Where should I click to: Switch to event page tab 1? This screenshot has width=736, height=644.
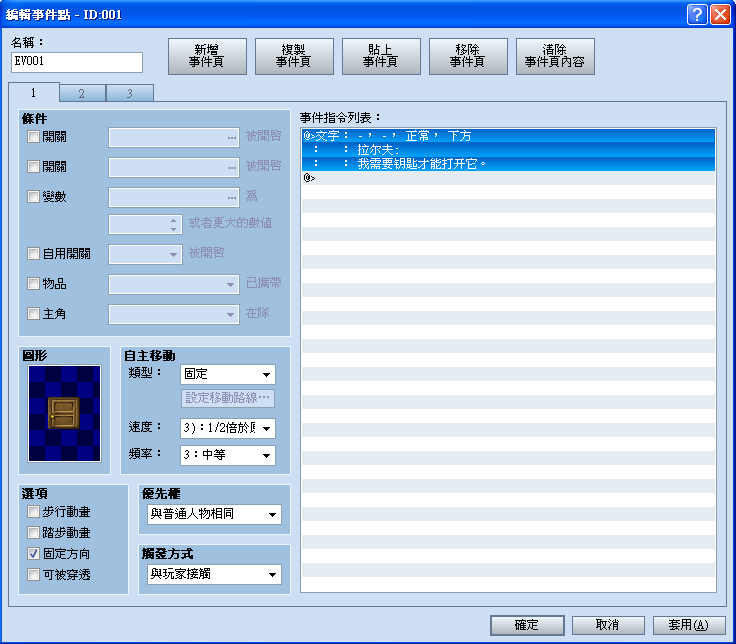click(x=34, y=92)
